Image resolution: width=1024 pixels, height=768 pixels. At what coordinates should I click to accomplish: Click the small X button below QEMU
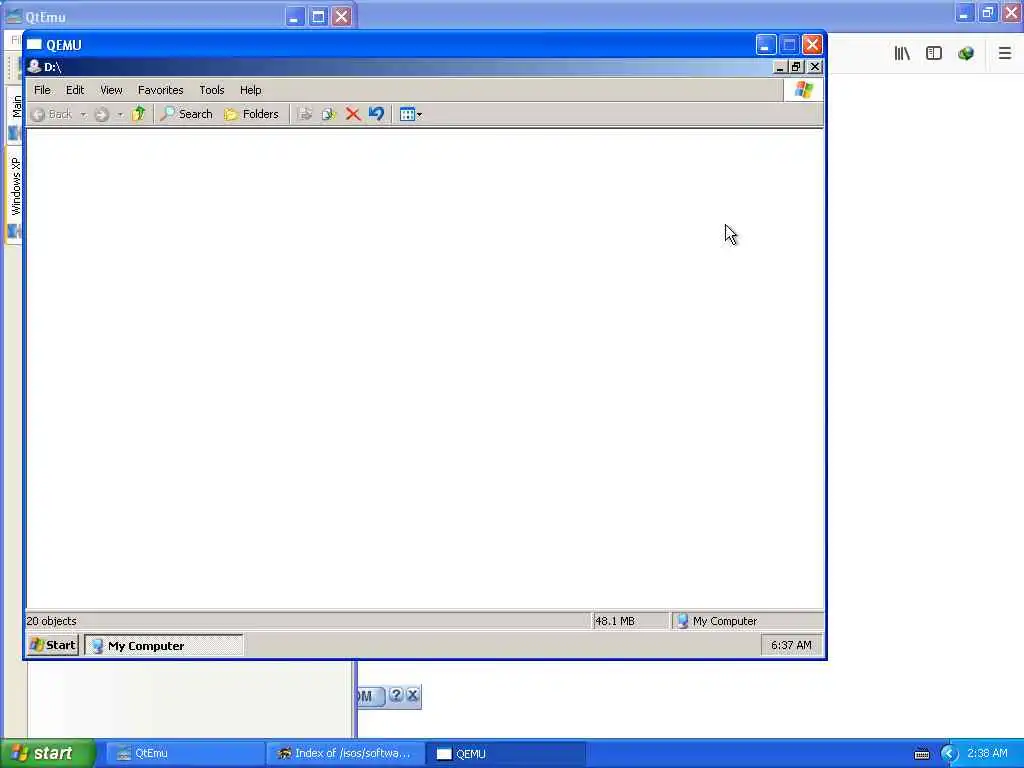pos(413,696)
